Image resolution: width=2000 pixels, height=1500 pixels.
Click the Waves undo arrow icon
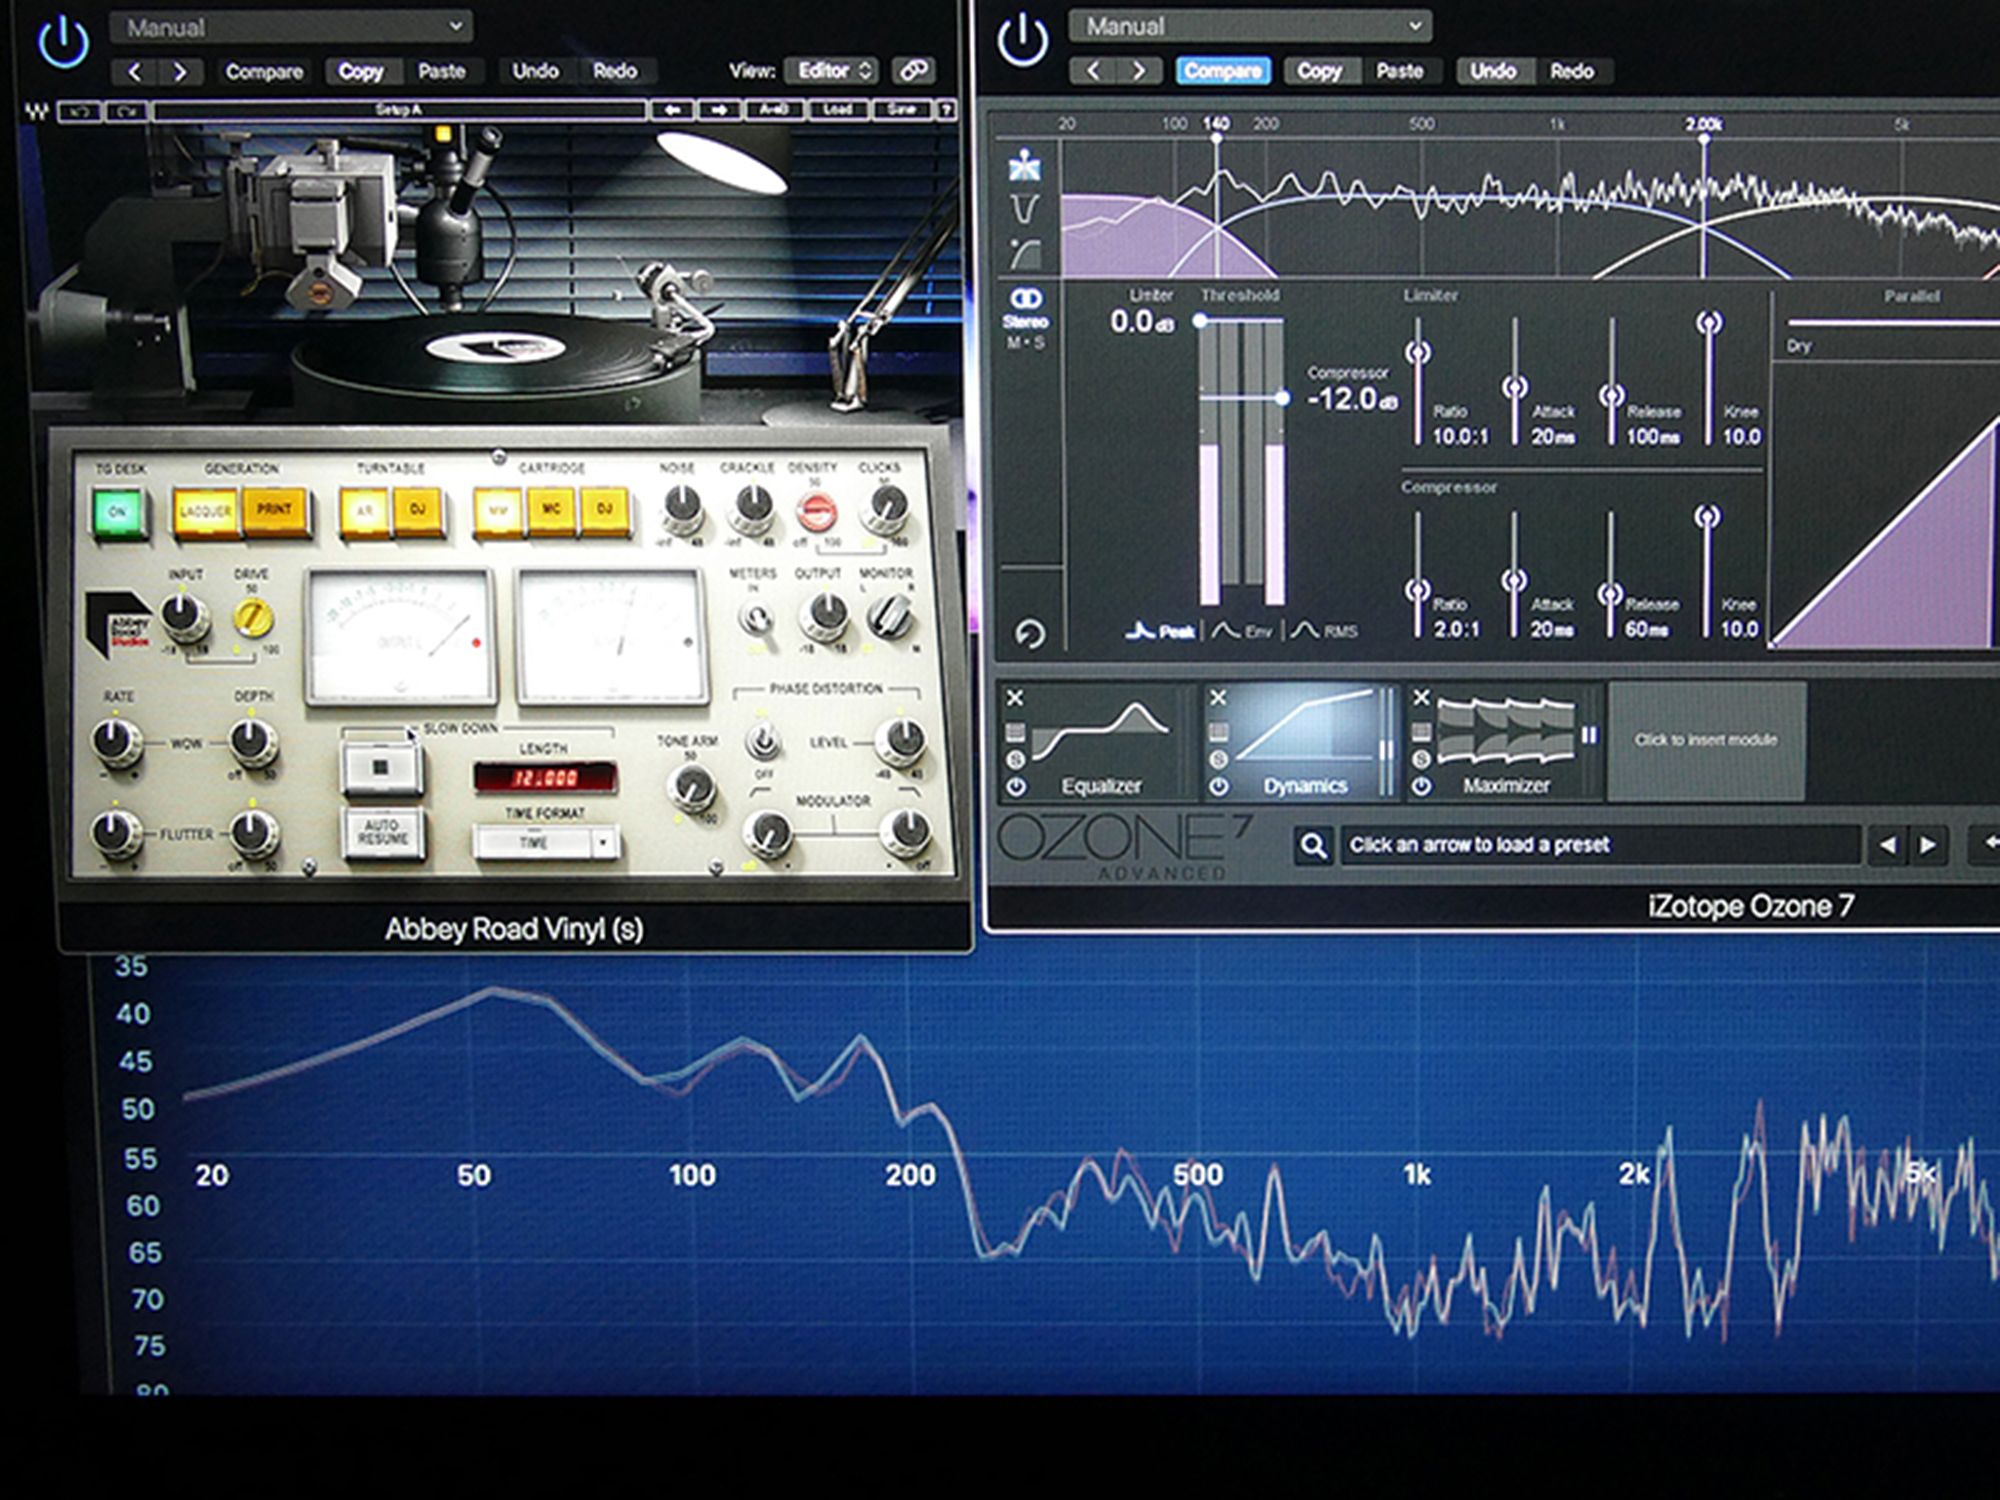pos(79,110)
